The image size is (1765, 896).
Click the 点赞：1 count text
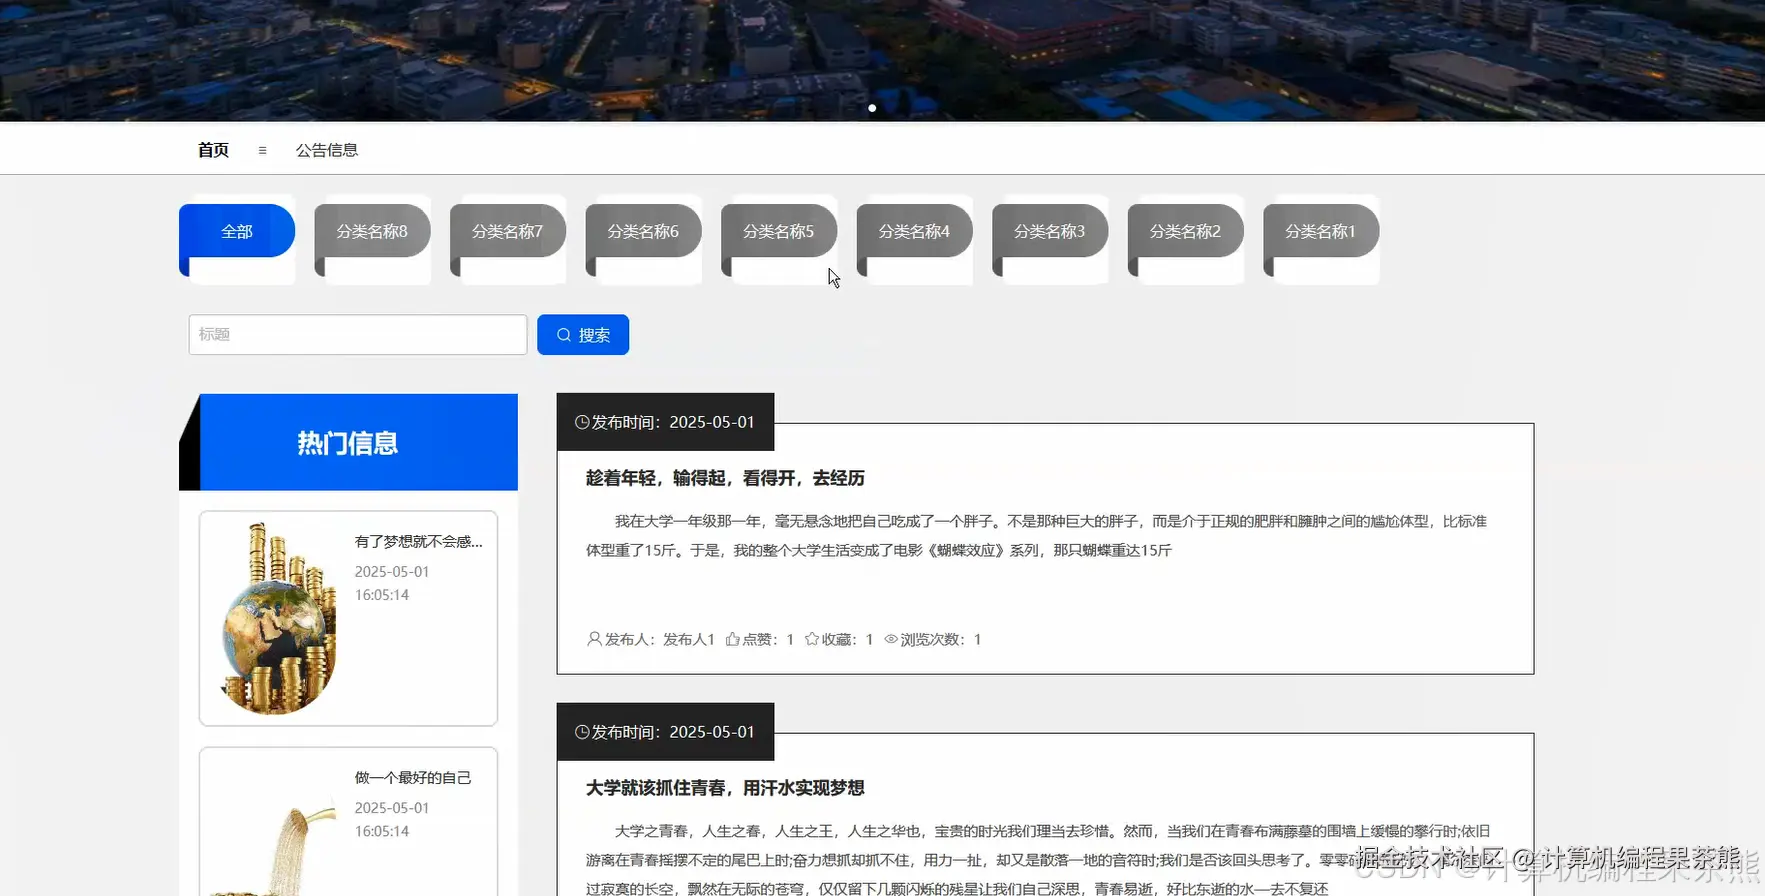(x=768, y=639)
